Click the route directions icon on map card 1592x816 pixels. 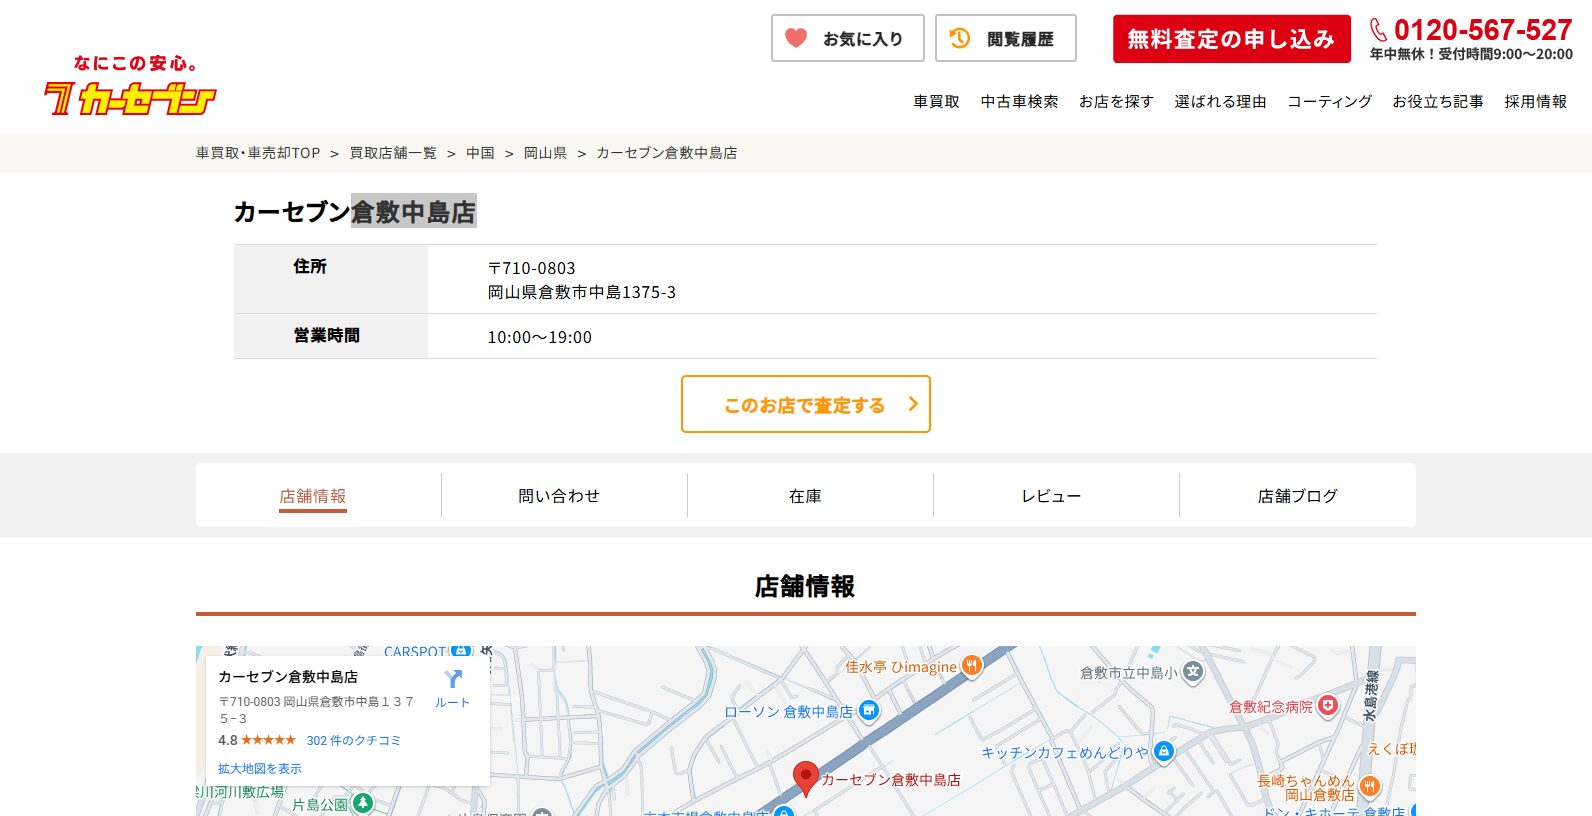[x=453, y=679]
